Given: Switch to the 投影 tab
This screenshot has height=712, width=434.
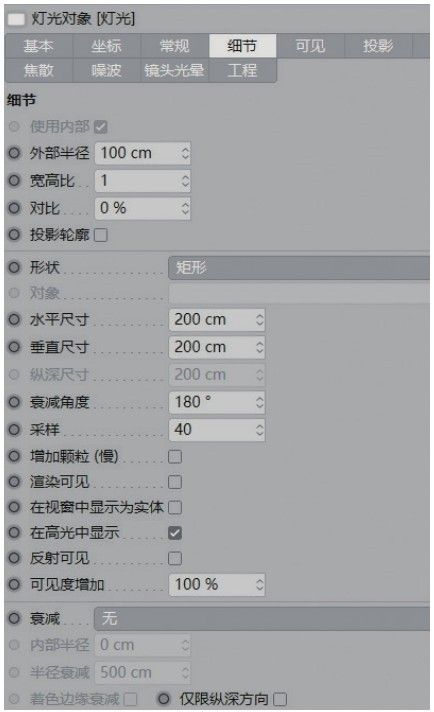Looking at the screenshot, I should [378, 46].
